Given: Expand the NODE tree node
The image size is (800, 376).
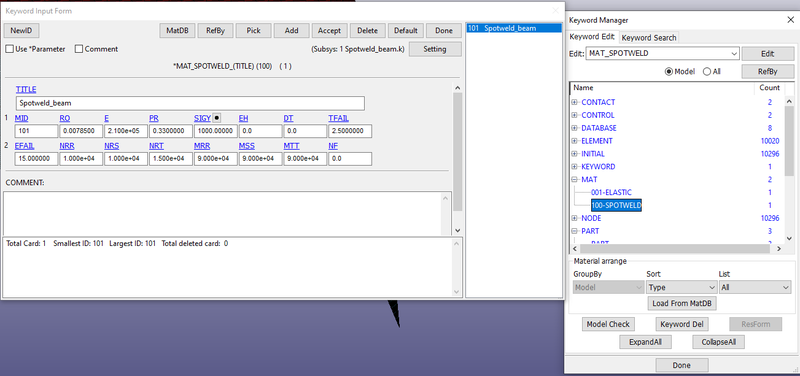Looking at the screenshot, I should pos(574,218).
